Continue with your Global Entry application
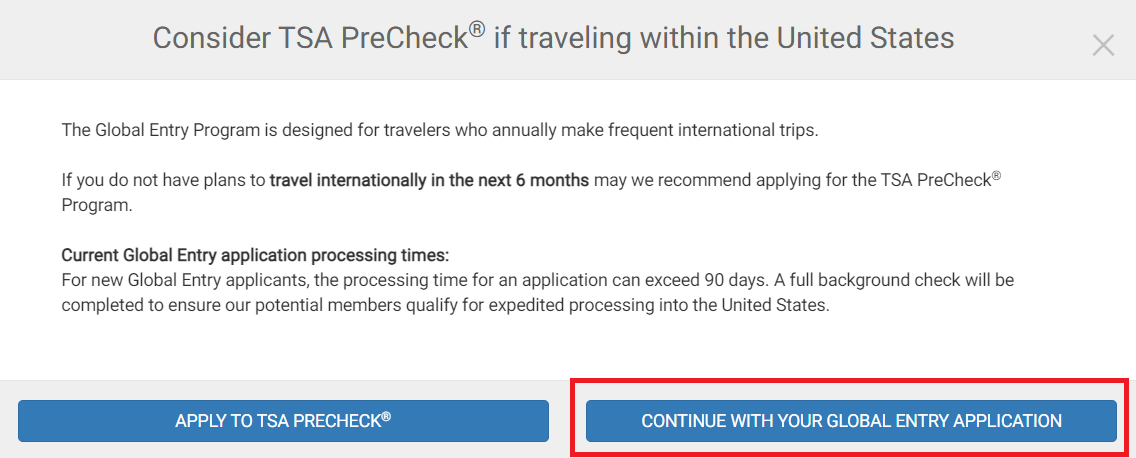The width and height of the screenshot is (1136, 458). tap(851, 420)
